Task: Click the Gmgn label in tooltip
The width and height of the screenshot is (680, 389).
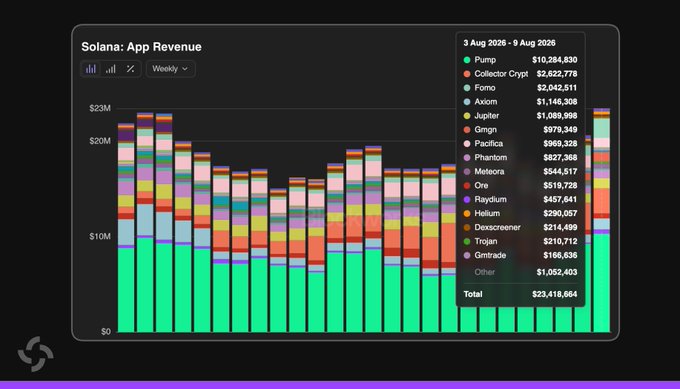Action: tap(485, 130)
